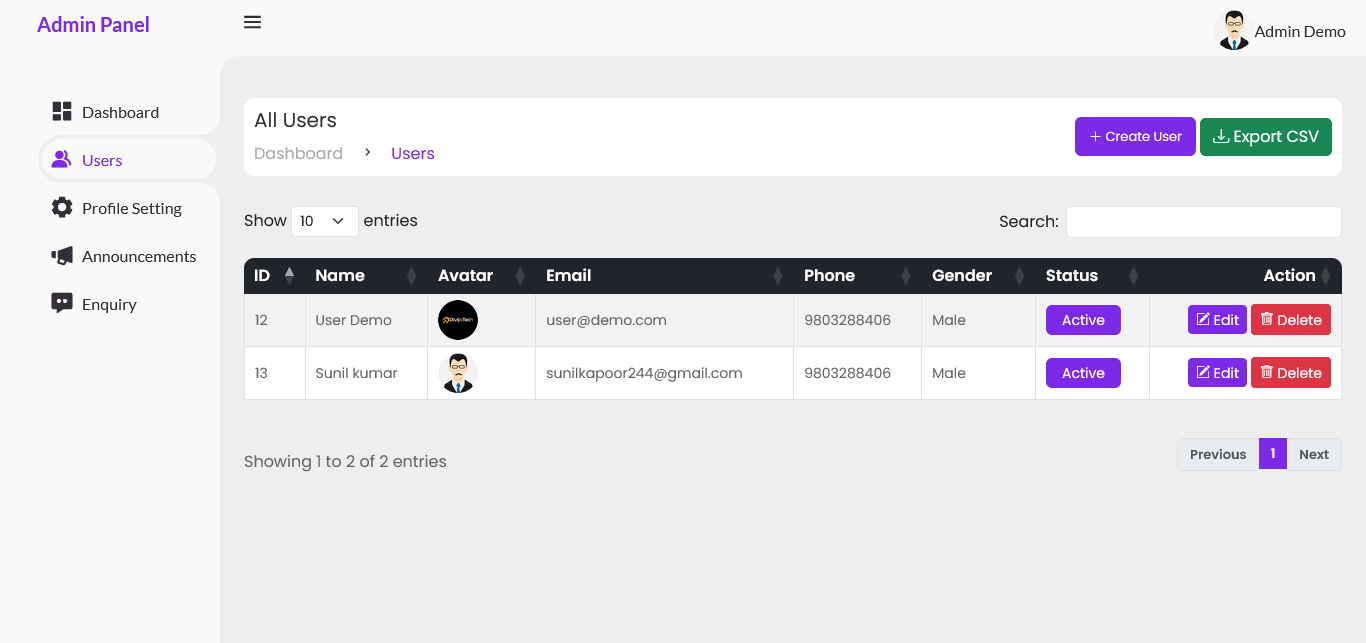Click Sunil kumar's avatar thumbnail
The width and height of the screenshot is (1366, 643).
pos(458,373)
